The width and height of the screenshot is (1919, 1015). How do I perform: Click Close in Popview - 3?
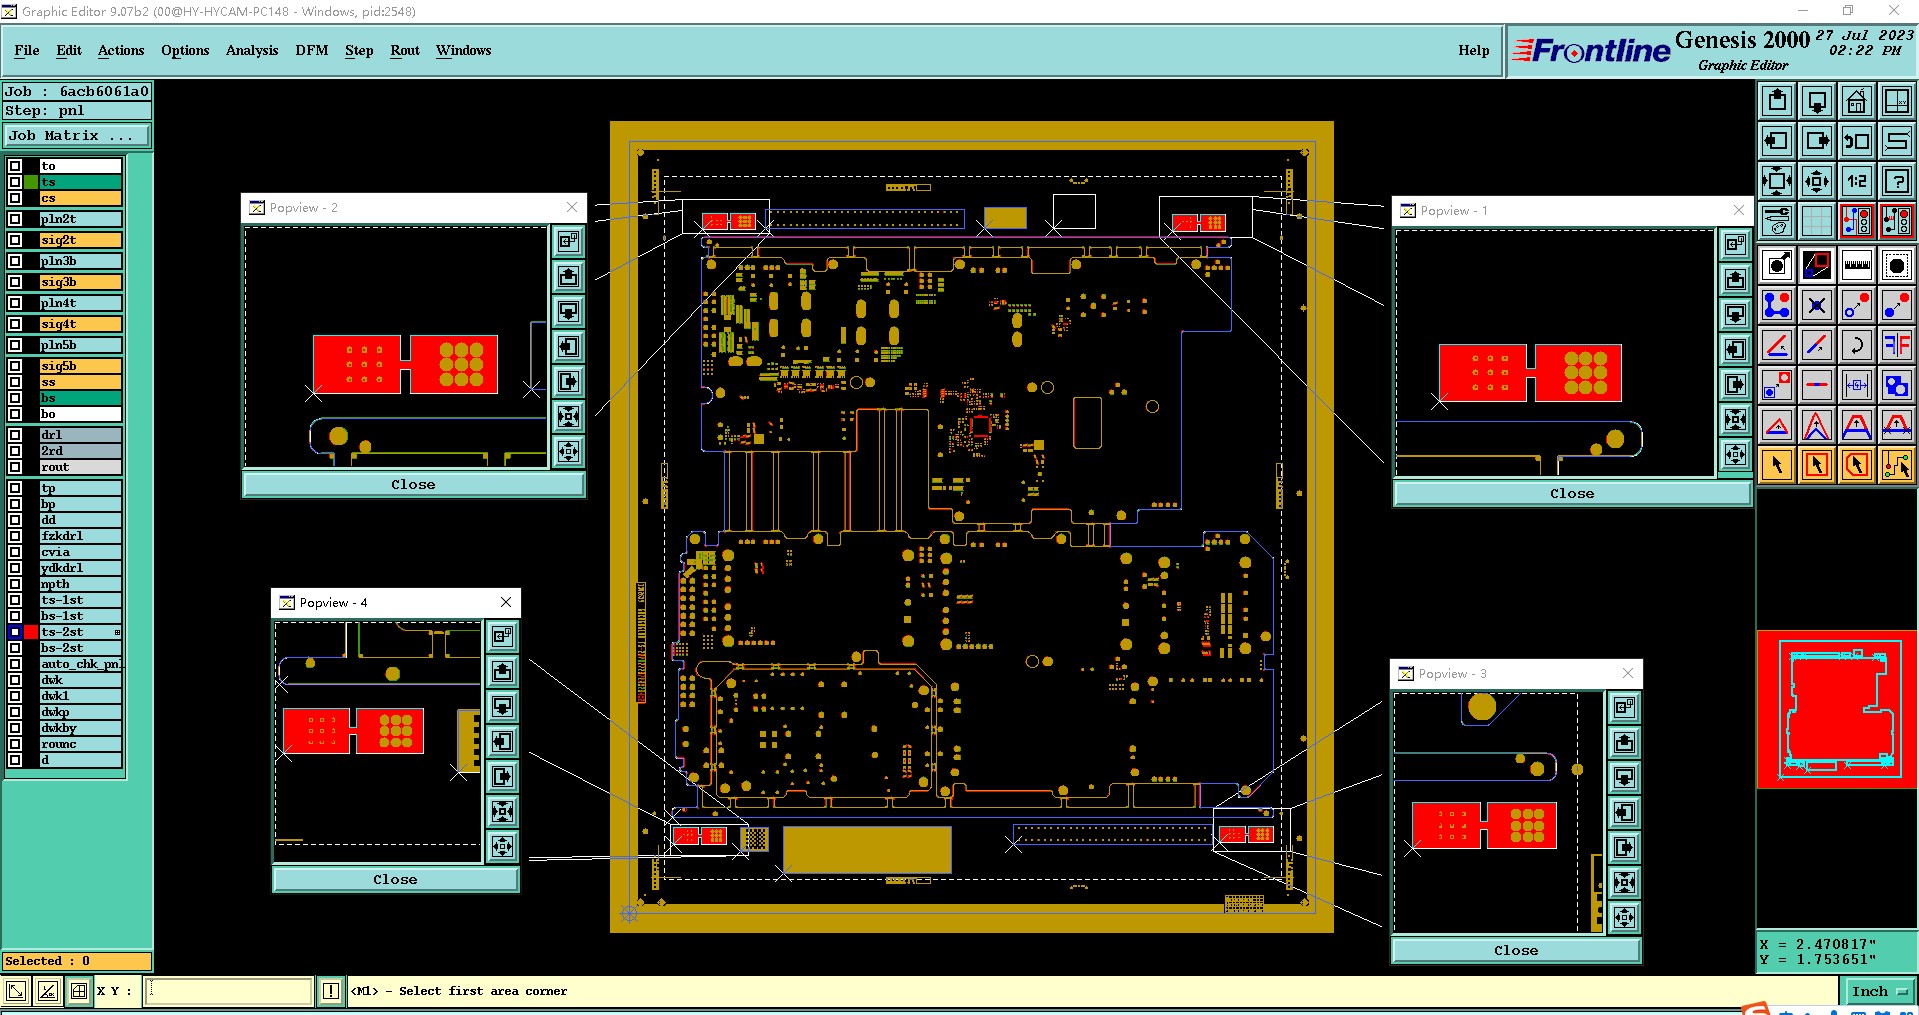coord(1516,950)
